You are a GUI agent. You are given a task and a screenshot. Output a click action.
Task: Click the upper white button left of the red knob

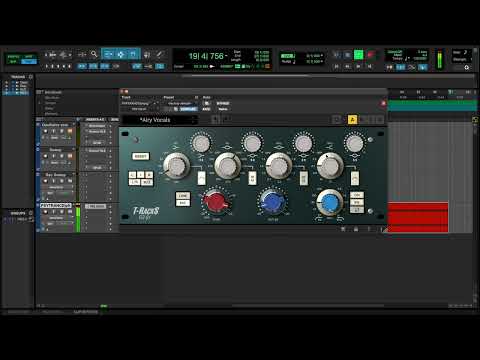[183, 195]
